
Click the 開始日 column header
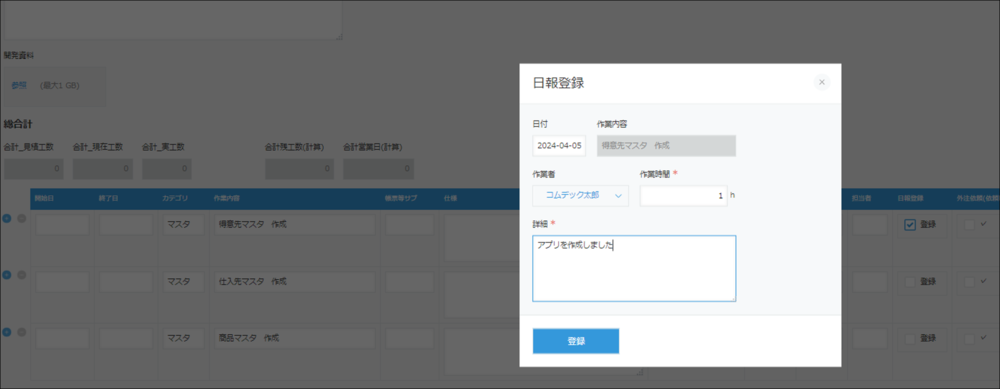coord(45,198)
